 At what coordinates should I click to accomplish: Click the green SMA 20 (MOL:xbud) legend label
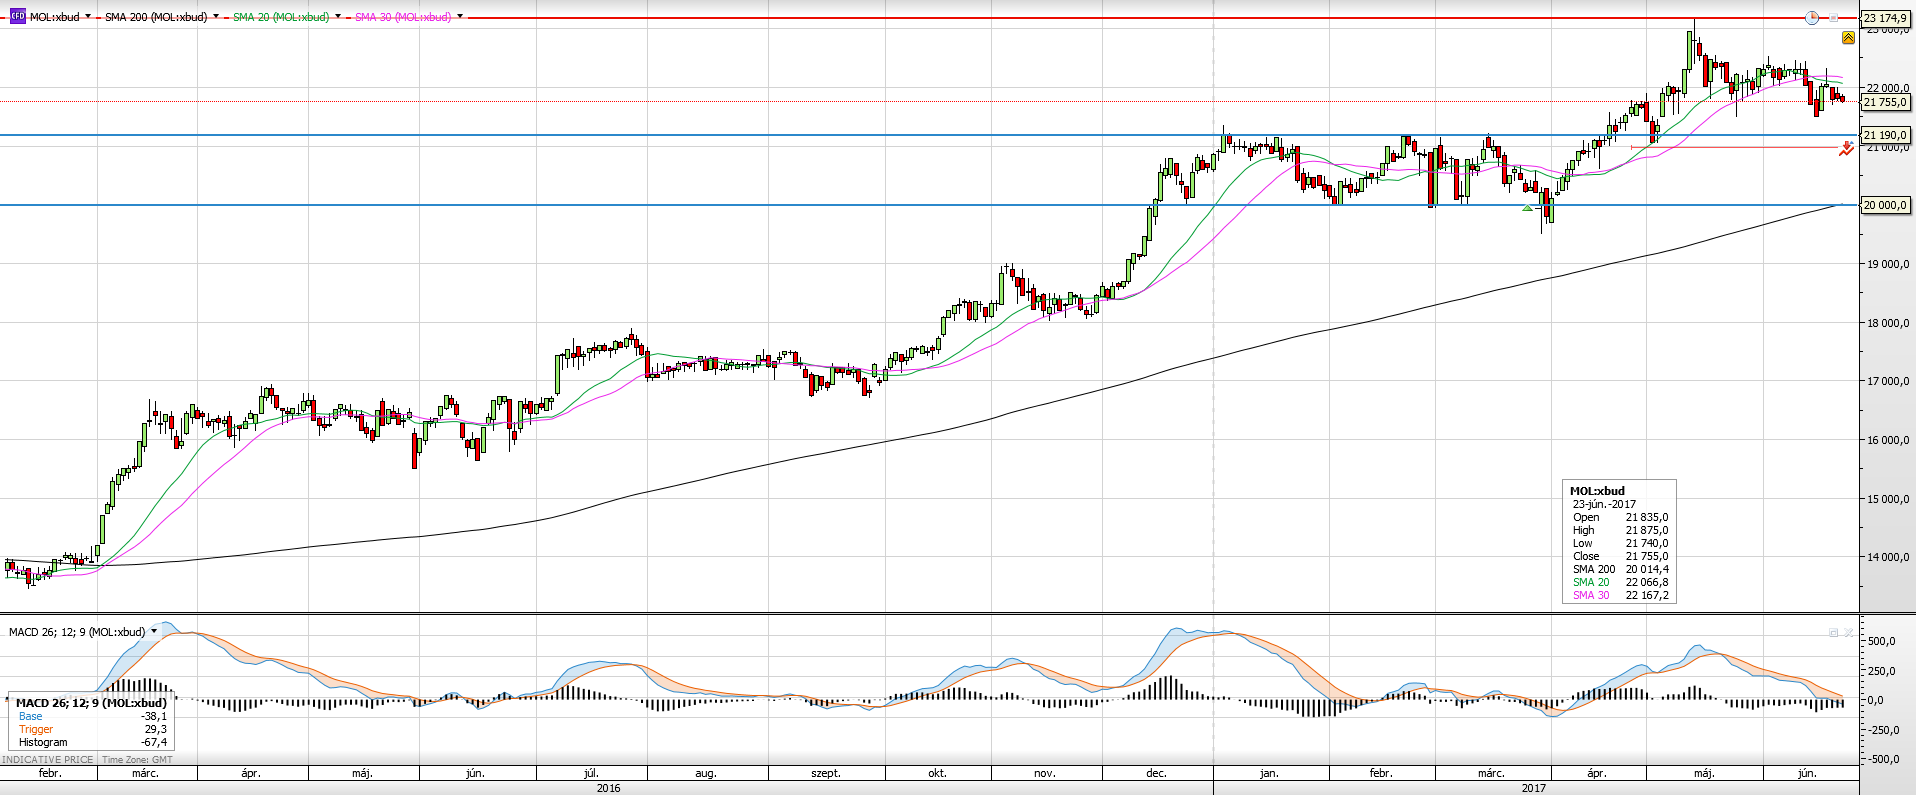(x=281, y=17)
